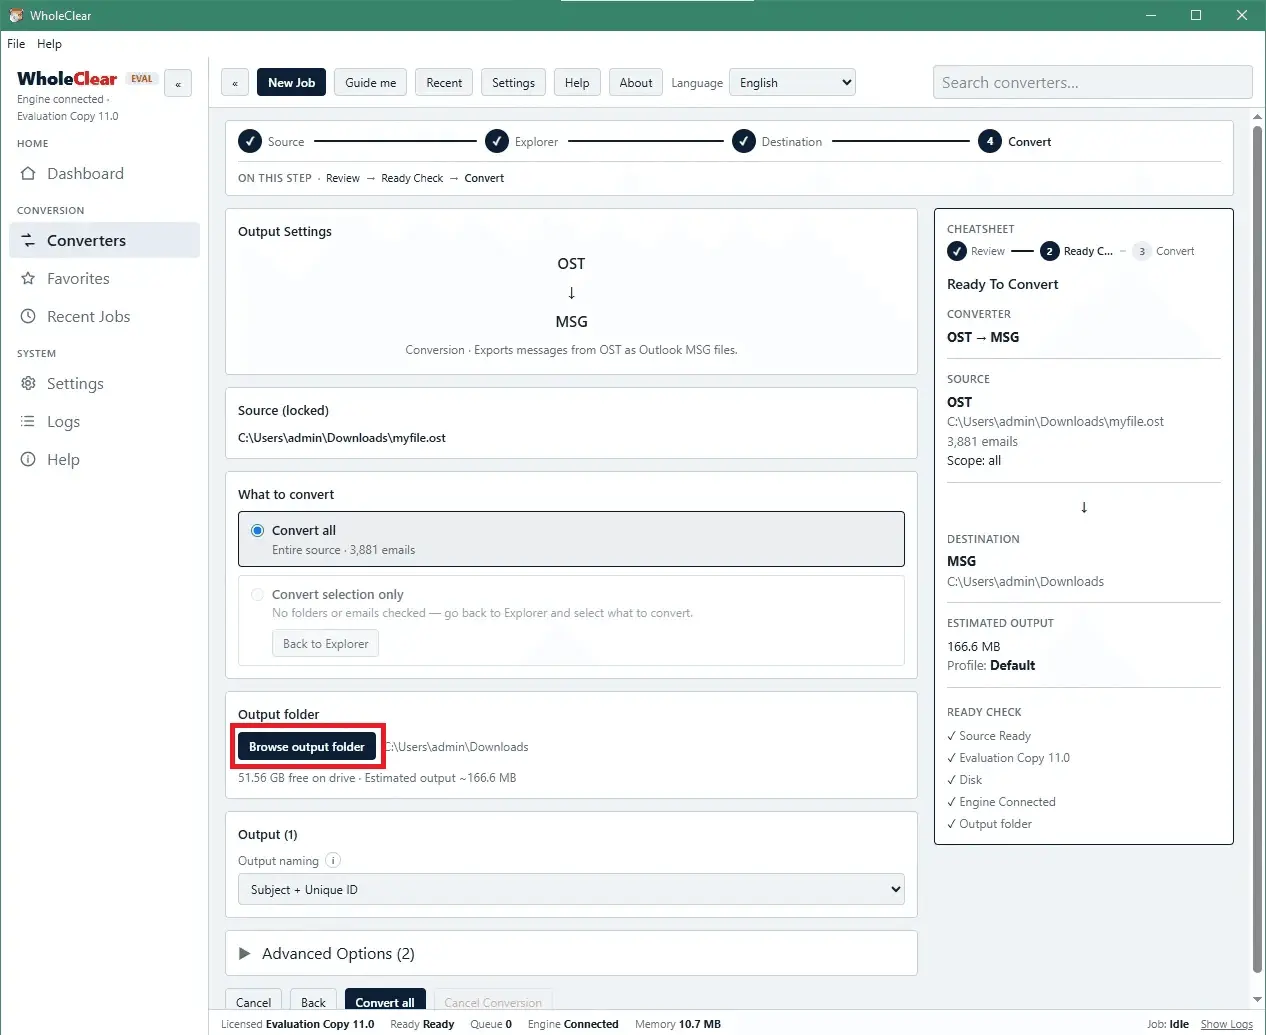Click the Convert all button at bottom
This screenshot has height=1035, width=1266.
tap(385, 1002)
